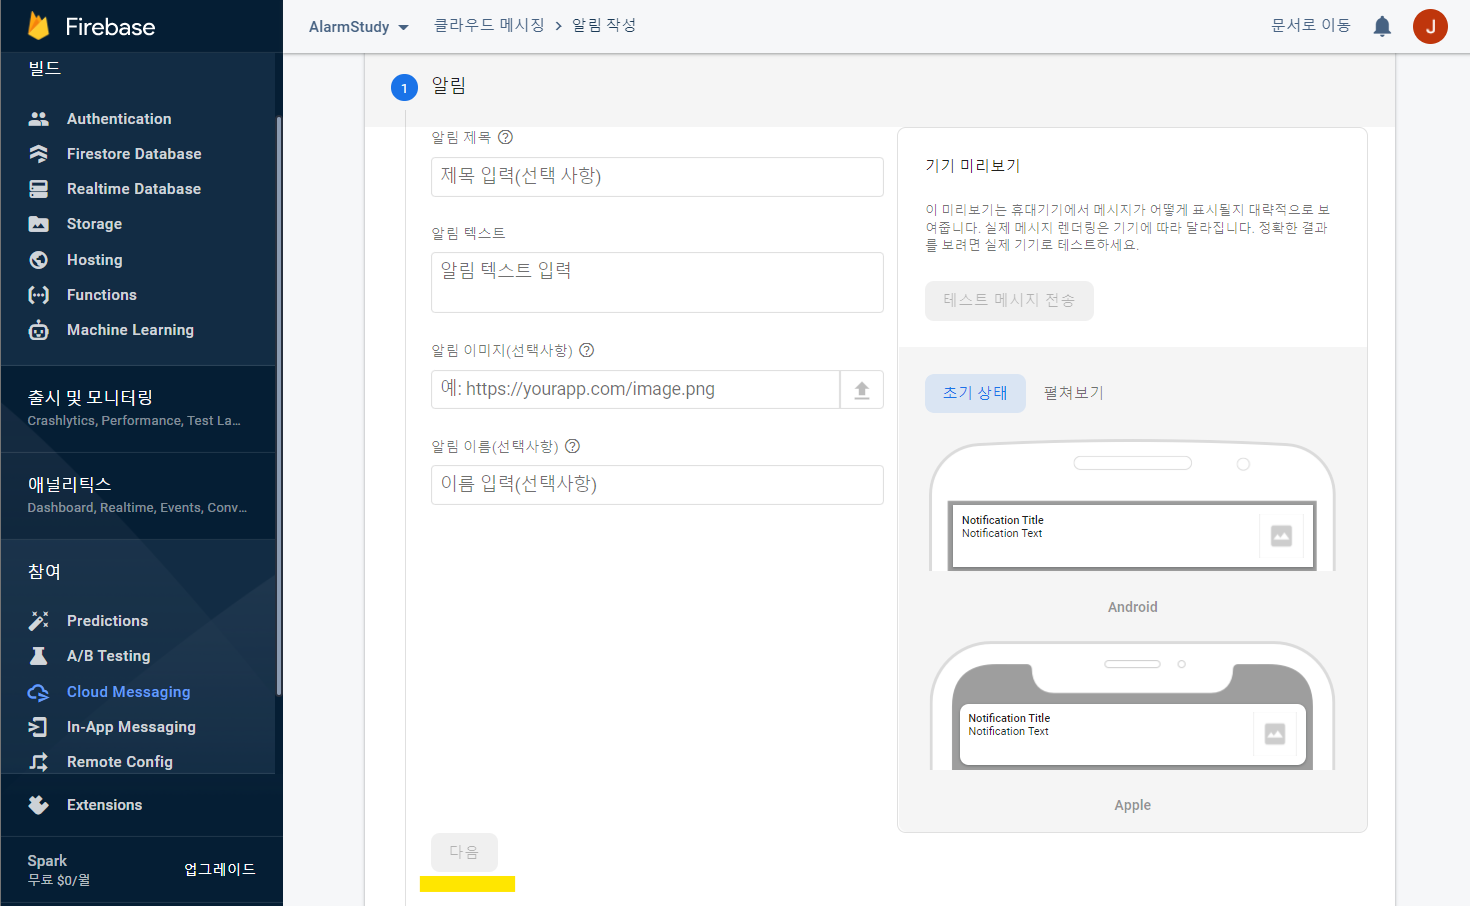Image resolution: width=1470 pixels, height=906 pixels.
Task: Click the Android notification preview card
Action: (1132, 536)
